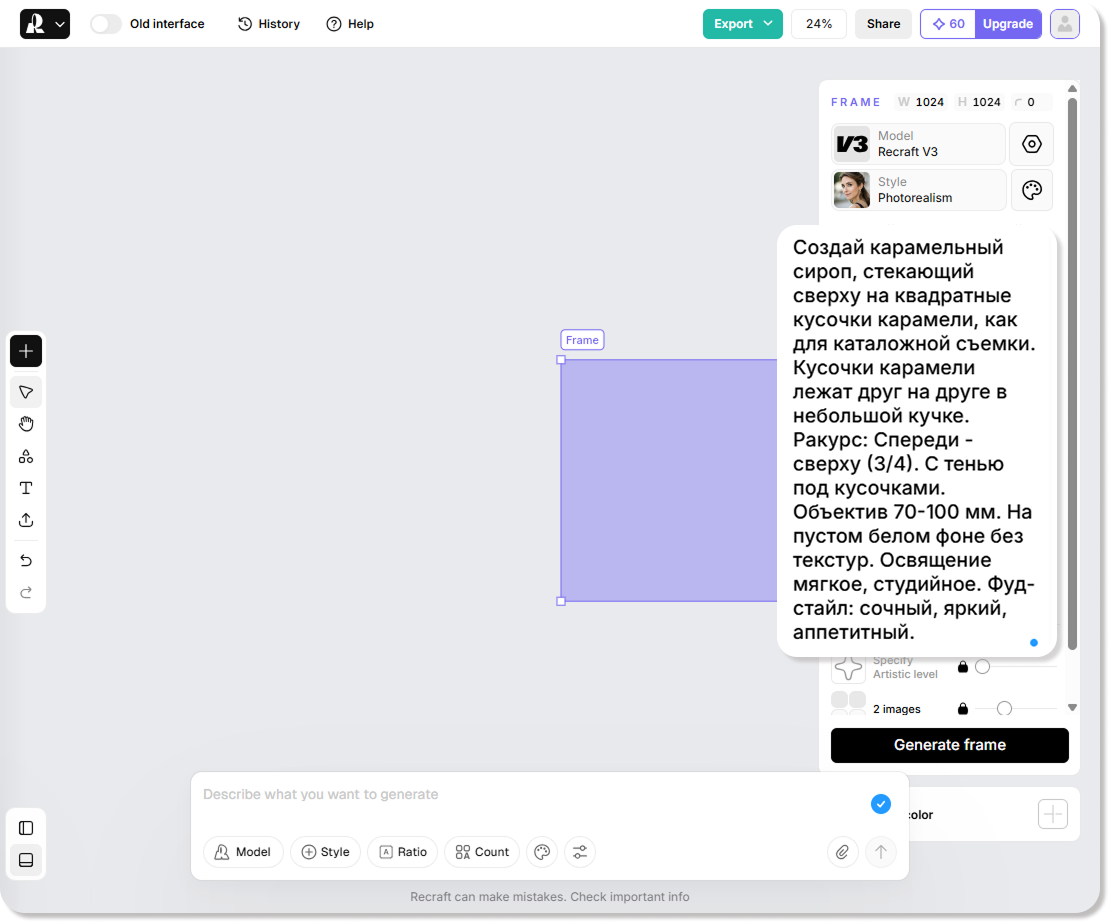The image size is (1109, 922).
Task: Open the prompt bar sliders settings icon
Action: click(x=580, y=852)
